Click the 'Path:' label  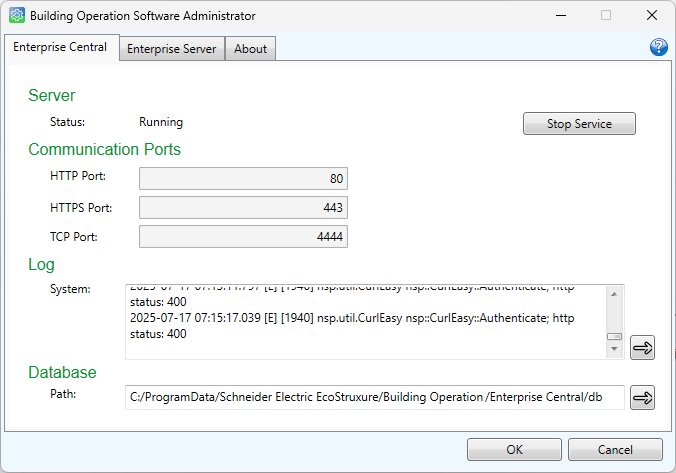coord(63,394)
